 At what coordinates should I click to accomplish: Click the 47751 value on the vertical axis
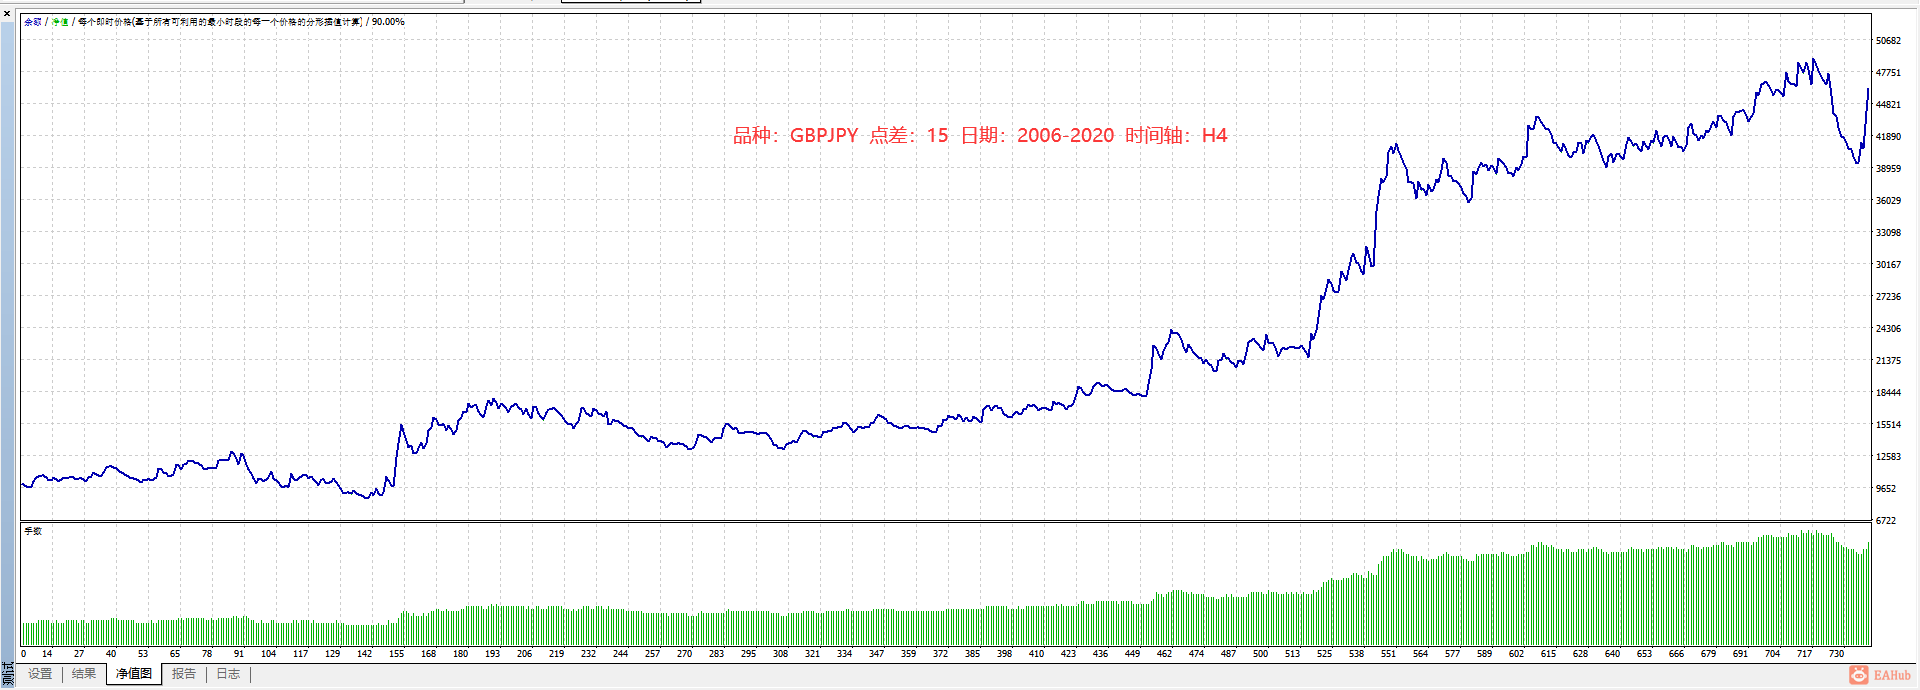click(1888, 73)
